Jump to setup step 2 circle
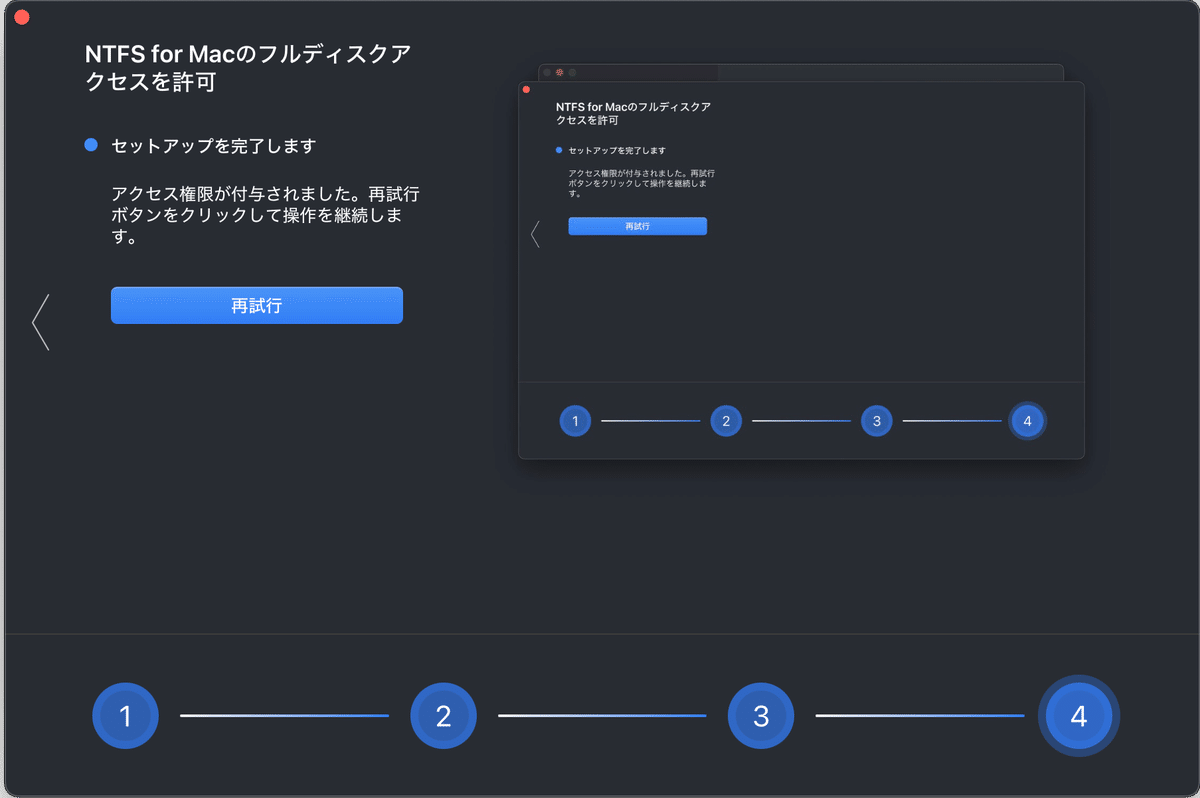 pyautogui.click(x=443, y=716)
